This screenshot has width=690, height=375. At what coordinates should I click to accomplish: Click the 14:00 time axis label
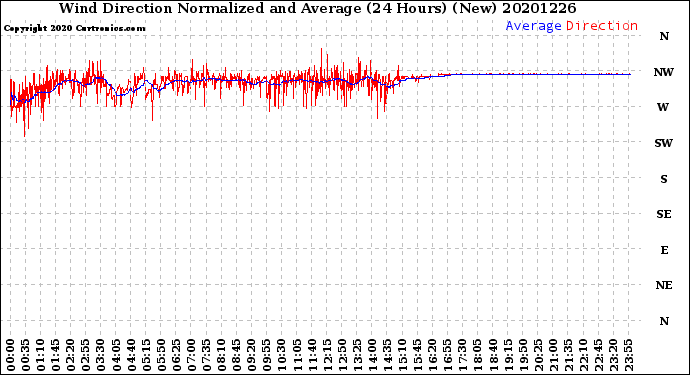coord(372,355)
